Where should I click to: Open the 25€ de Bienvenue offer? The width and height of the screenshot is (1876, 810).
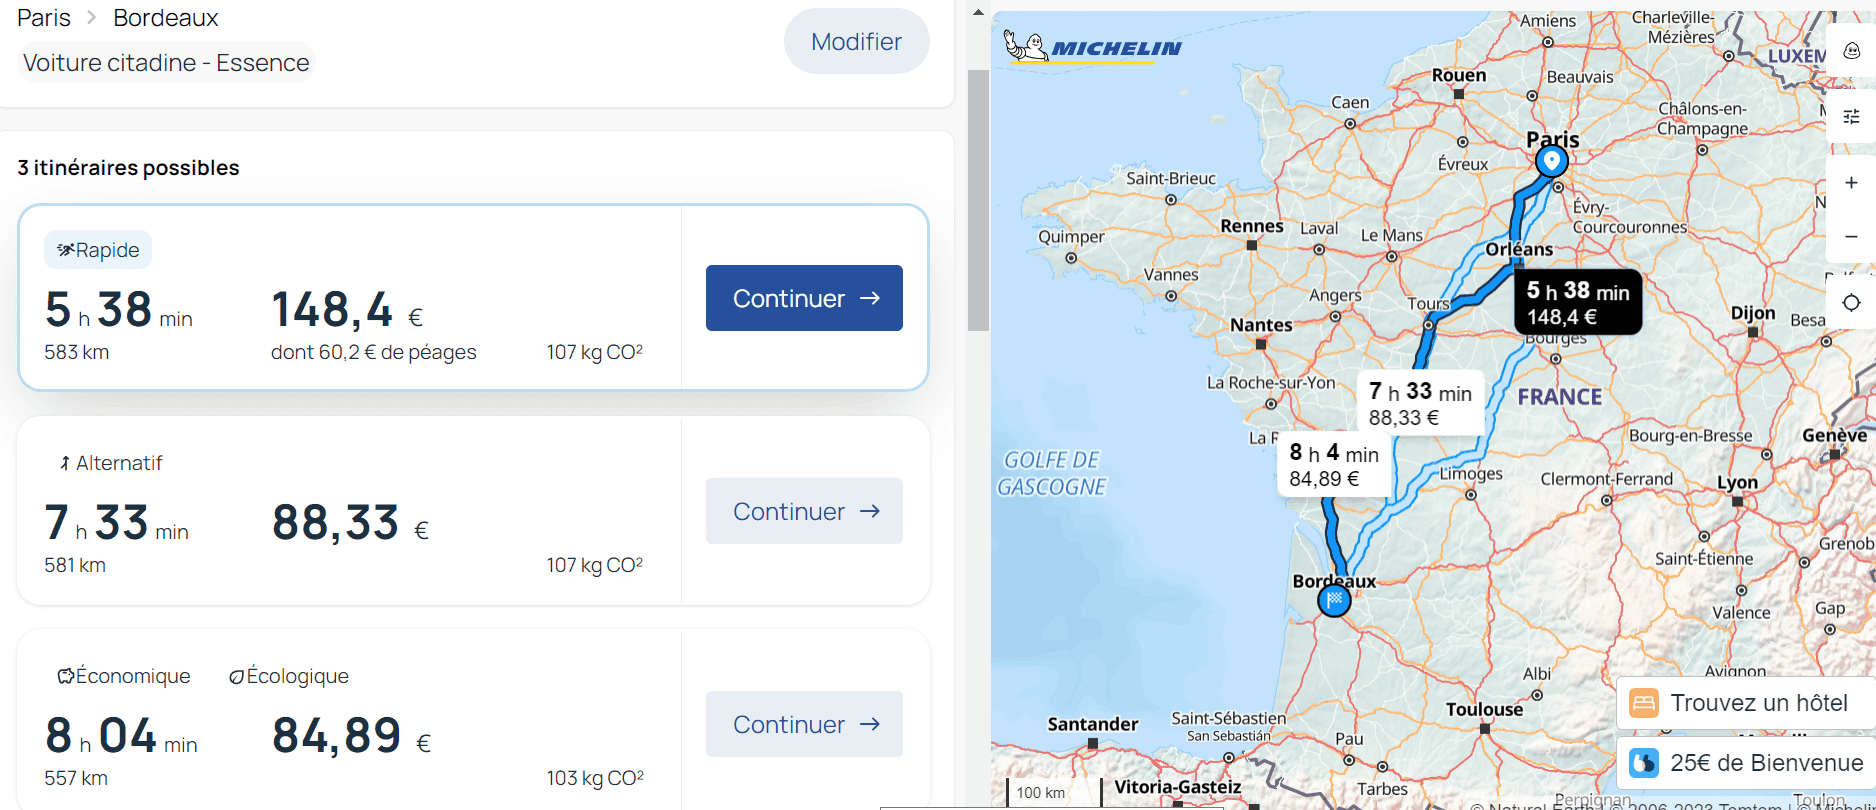[1746, 763]
